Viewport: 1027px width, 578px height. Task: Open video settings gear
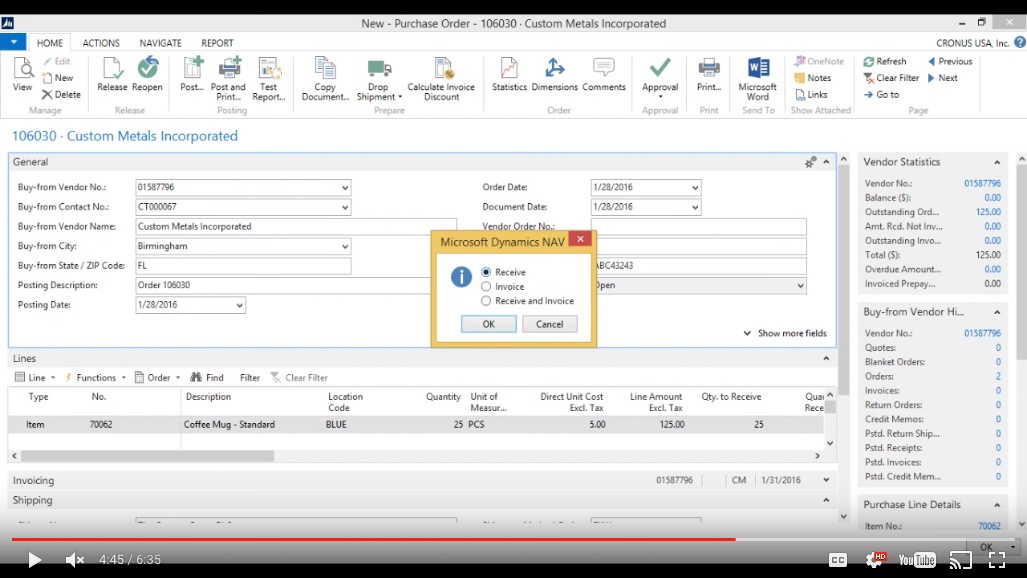pyautogui.click(x=875, y=560)
